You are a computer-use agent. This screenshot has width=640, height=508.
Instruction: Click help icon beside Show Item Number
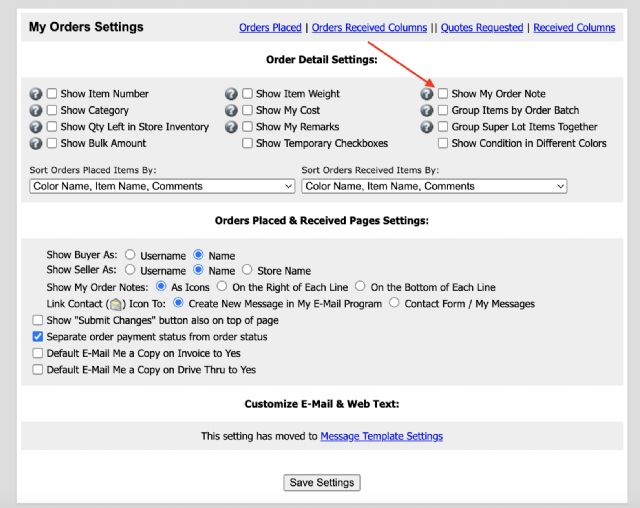37,94
